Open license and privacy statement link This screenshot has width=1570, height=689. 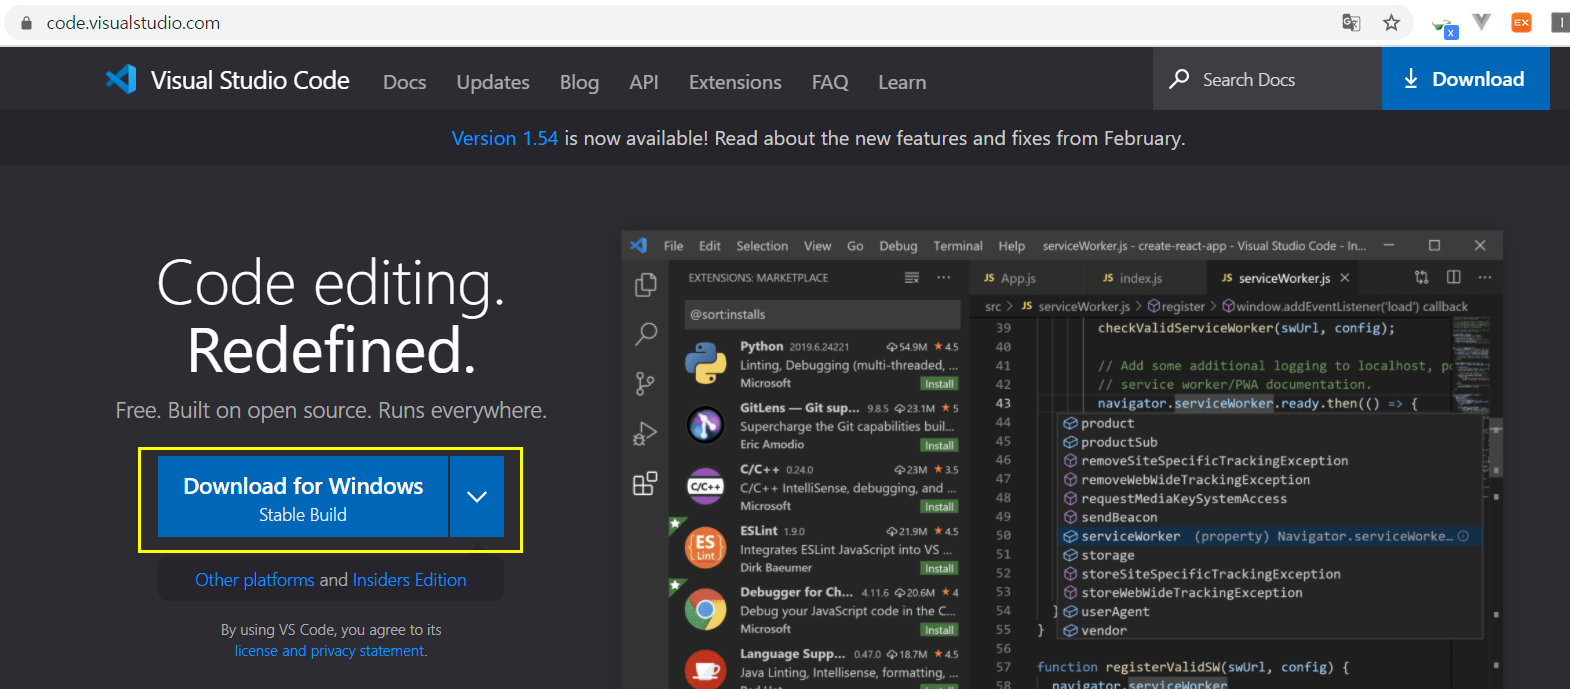pos(331,651)
